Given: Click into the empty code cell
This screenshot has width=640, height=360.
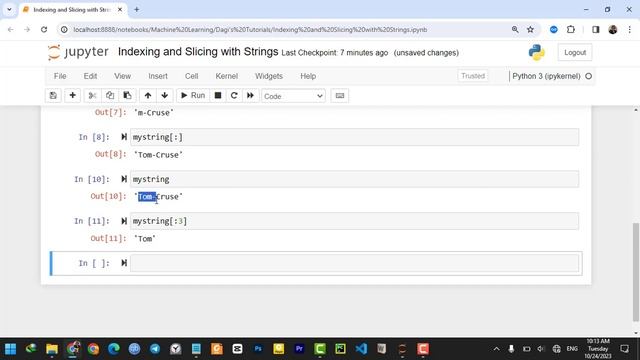Looking at the screenshot, I should pyautogui.click(x=354, y=263).
